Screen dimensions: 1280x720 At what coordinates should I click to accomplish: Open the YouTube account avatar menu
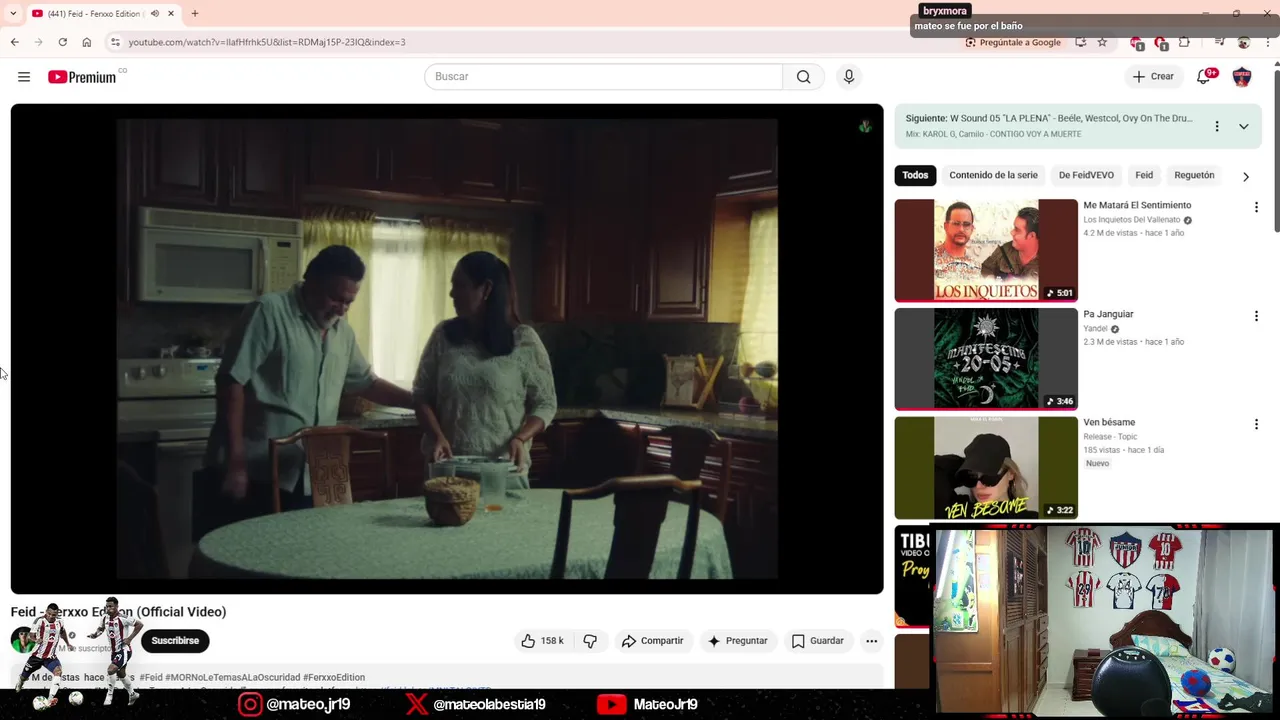[x=1242, y=77]
